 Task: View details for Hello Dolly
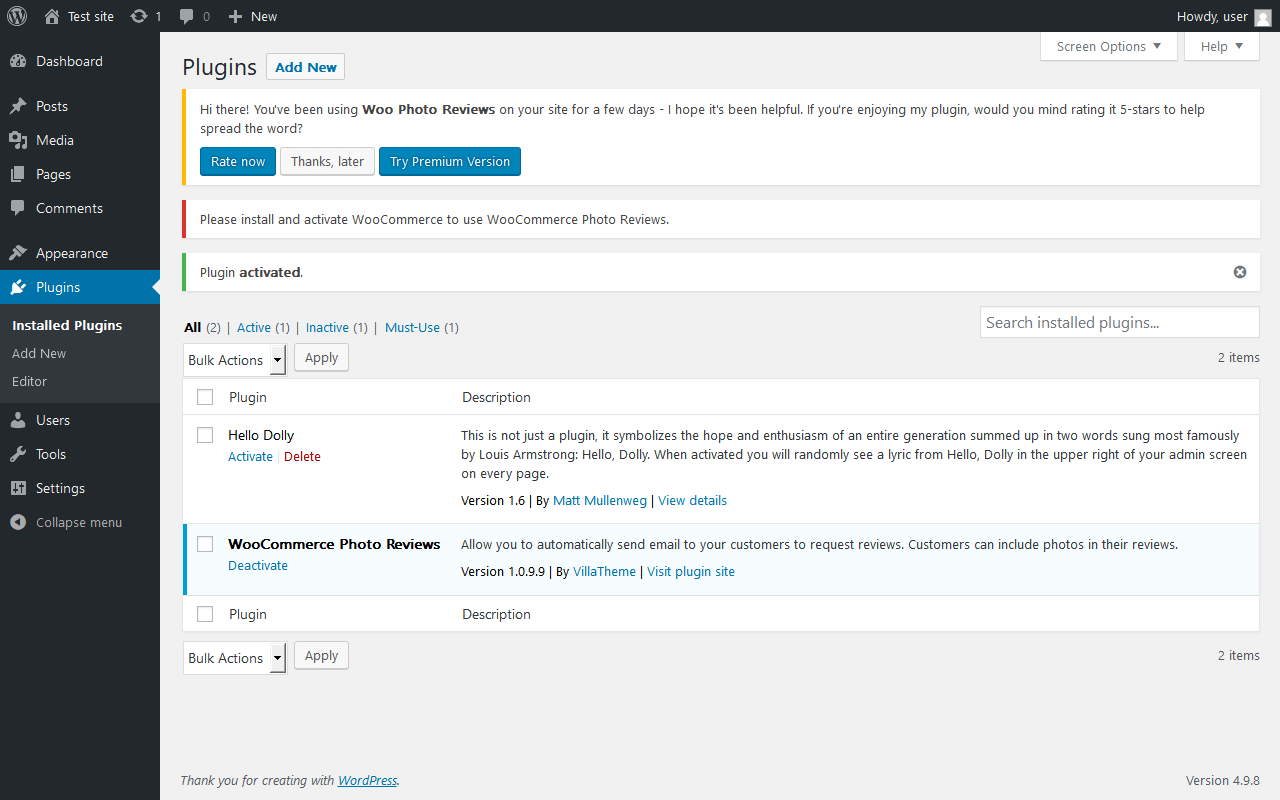[692, 500]
